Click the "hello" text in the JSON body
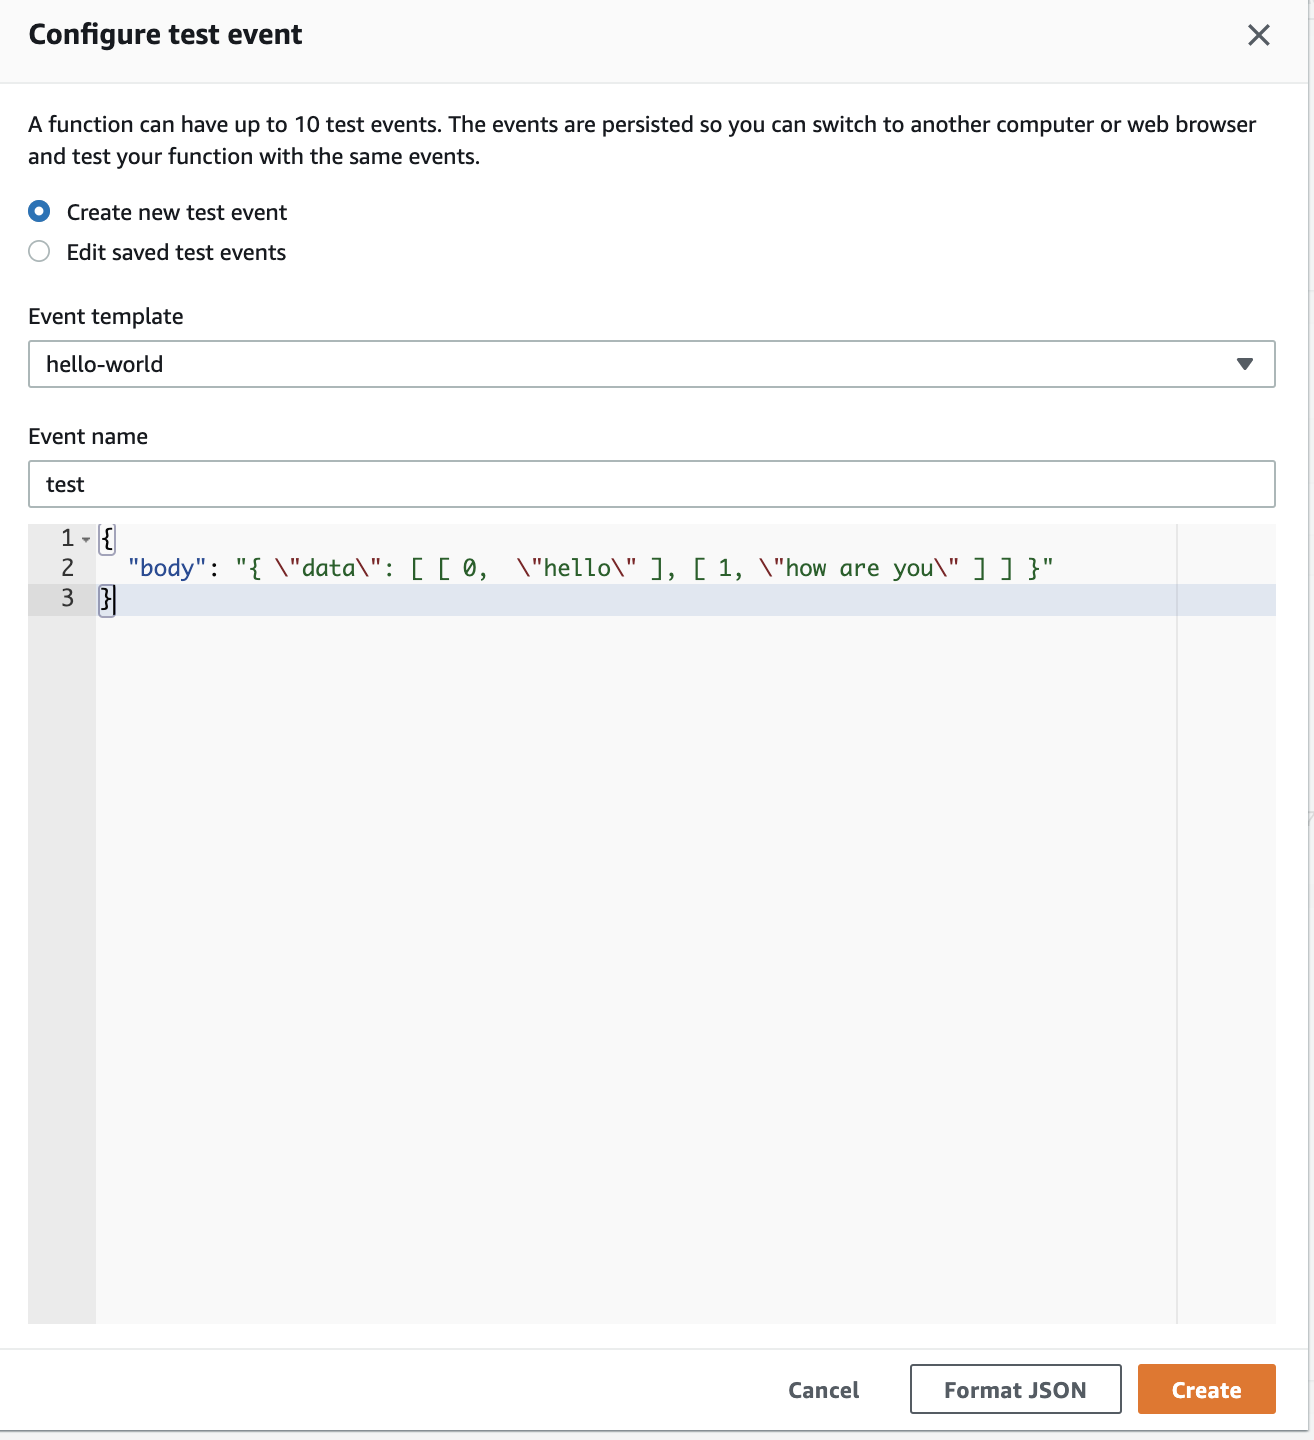Screen dimensions: 1314x1440 point(577,568)
